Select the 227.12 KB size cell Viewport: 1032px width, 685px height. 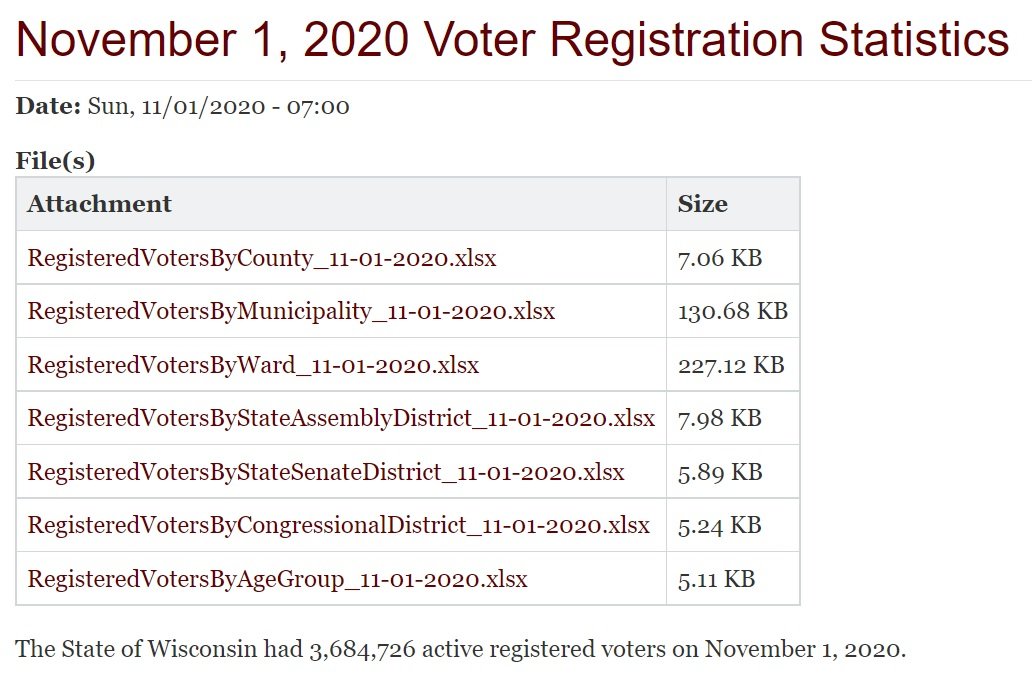click(x=730, y=365)
